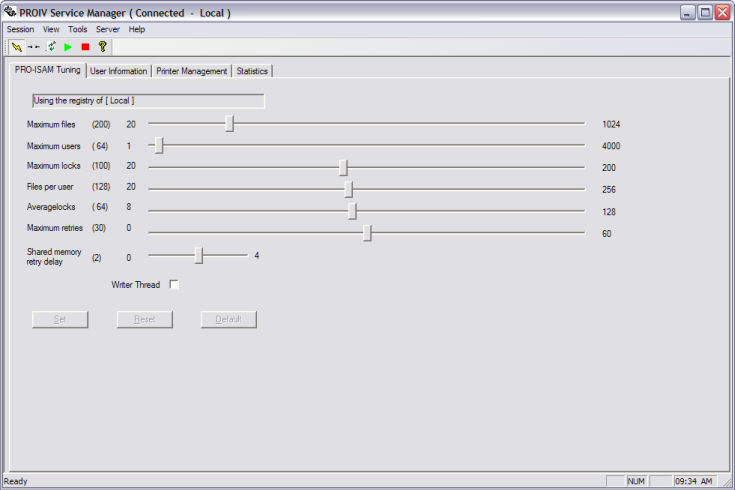Screen dimensions: 735x490
Task: Switch to the User Information tab
Action: click(119, 71)
